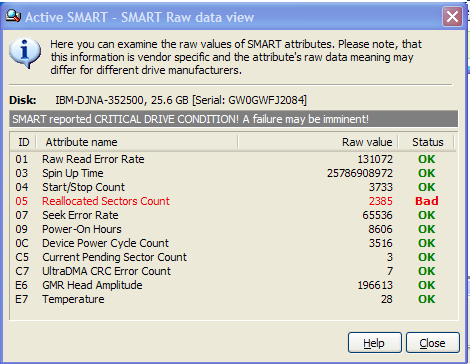Click the raw value 65536
The image size is (470, 364).
click(378, 215)
